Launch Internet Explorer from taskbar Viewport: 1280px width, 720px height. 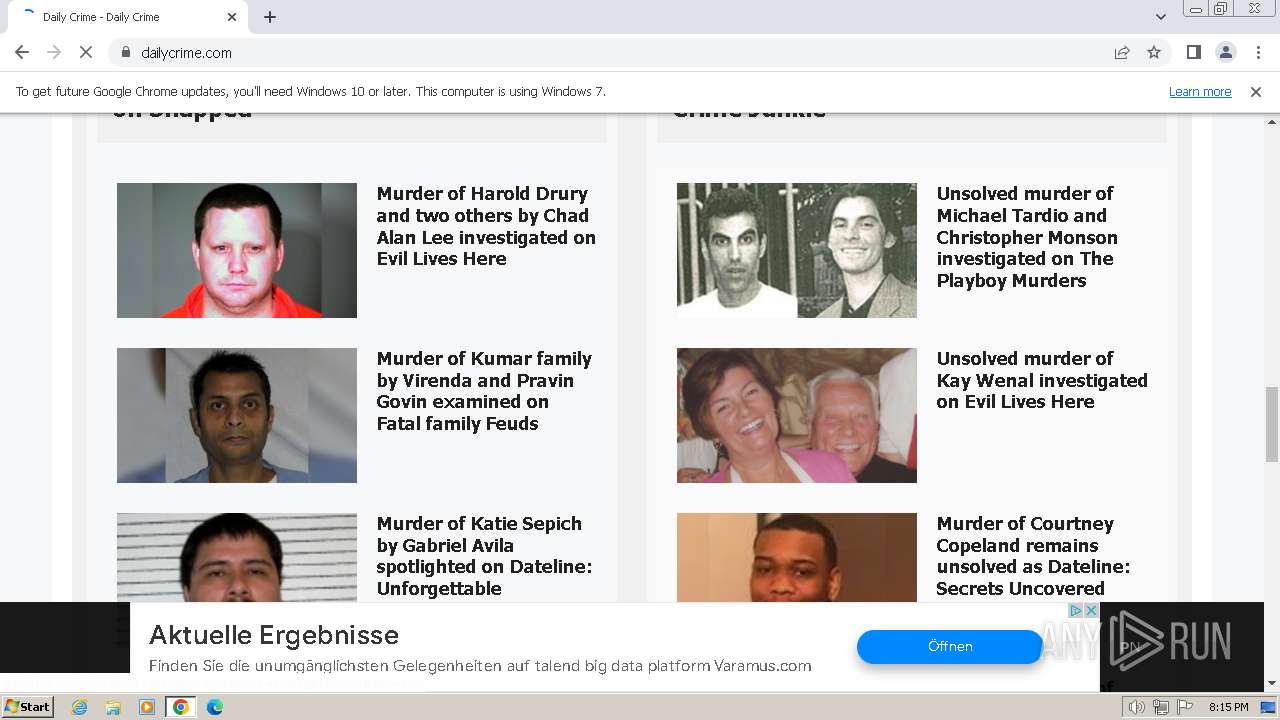pyautogui.click(x=79, y=707)
